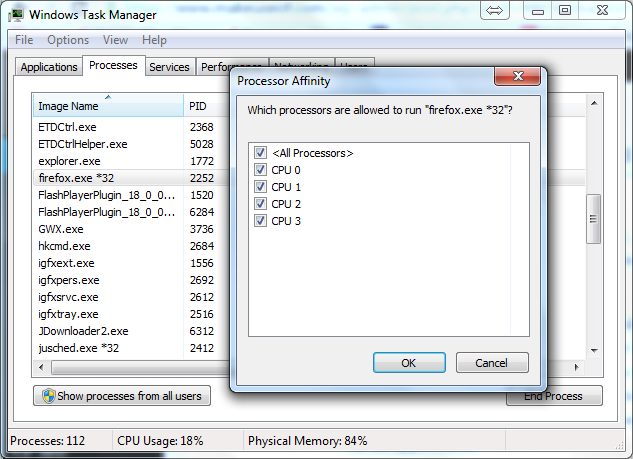Select the ETDCtrl.exe process row

(x=131, y=127)
